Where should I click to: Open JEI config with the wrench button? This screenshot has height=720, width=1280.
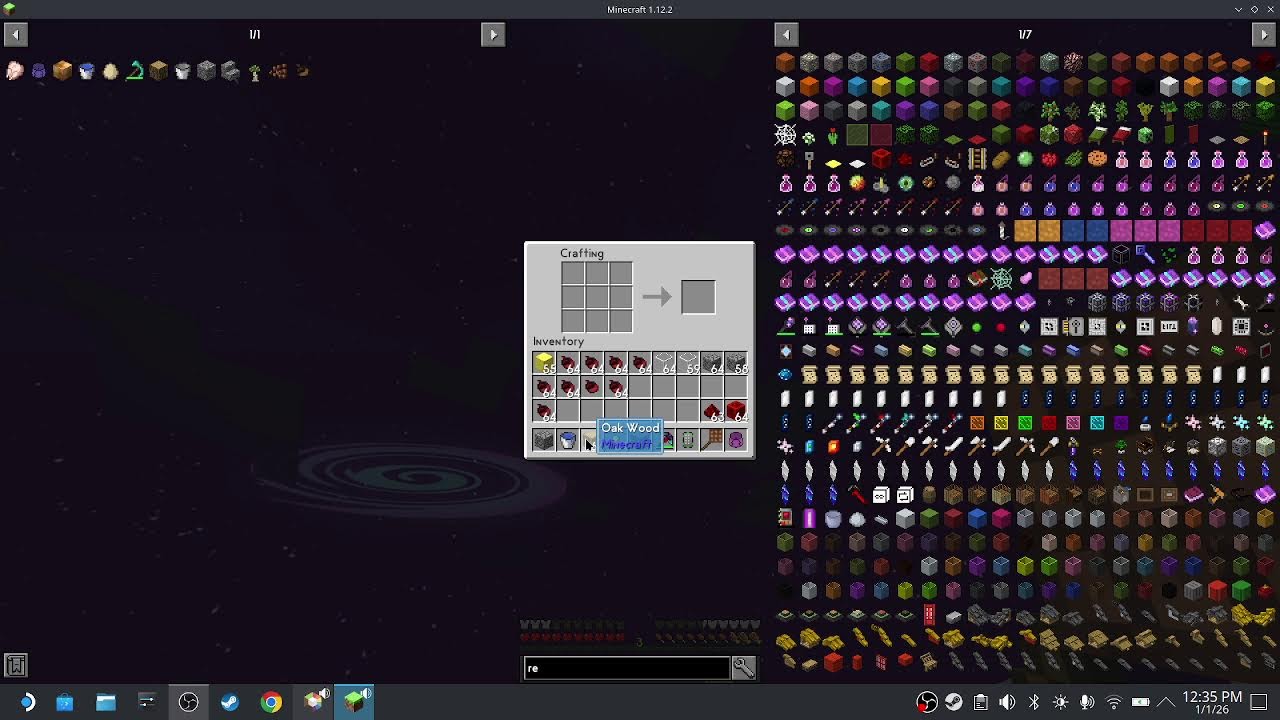pos(743,668)
